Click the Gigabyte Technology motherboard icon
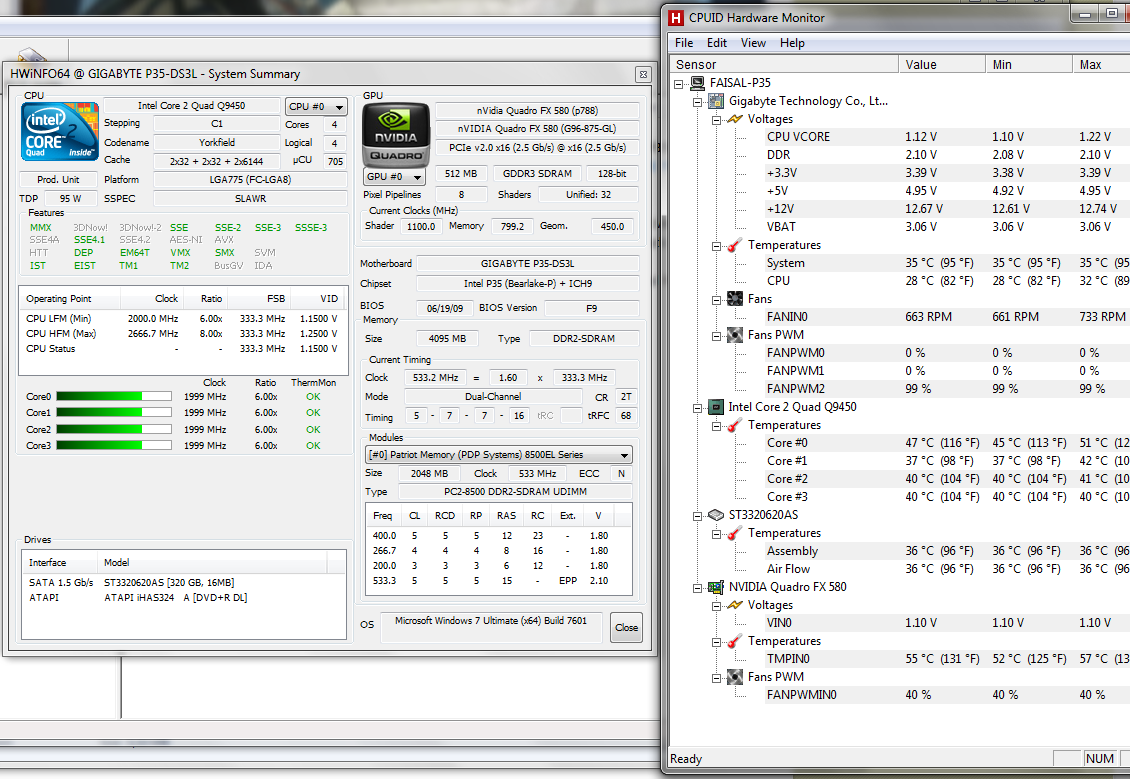Viewport: 1130px width, 779px height. tap(716, 101)
